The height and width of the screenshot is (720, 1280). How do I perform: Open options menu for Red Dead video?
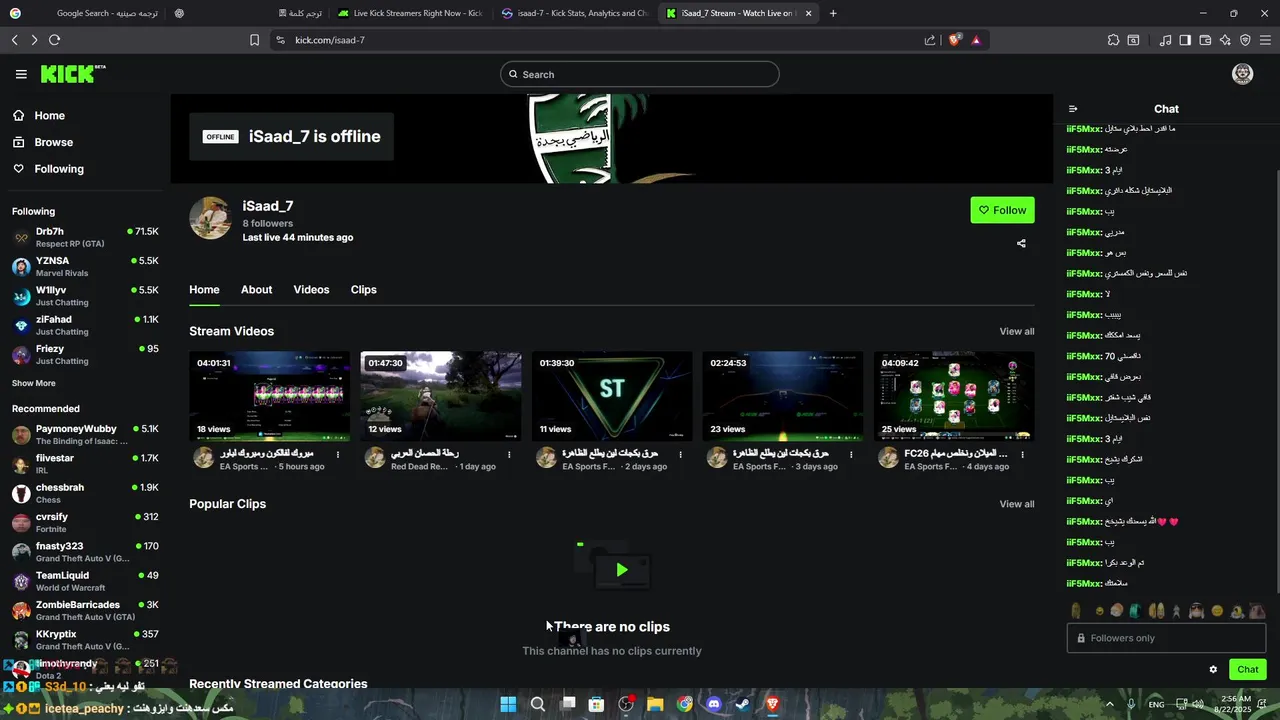click(x=509, y=454)
